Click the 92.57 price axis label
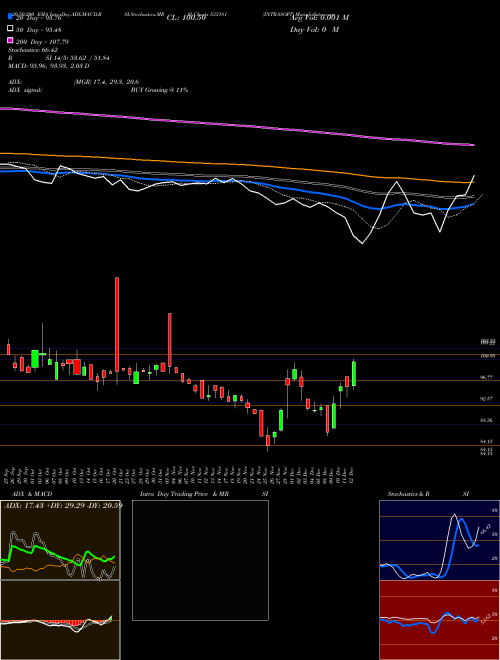500x660 pixels. pyautogui.click(x=487, y=398)
